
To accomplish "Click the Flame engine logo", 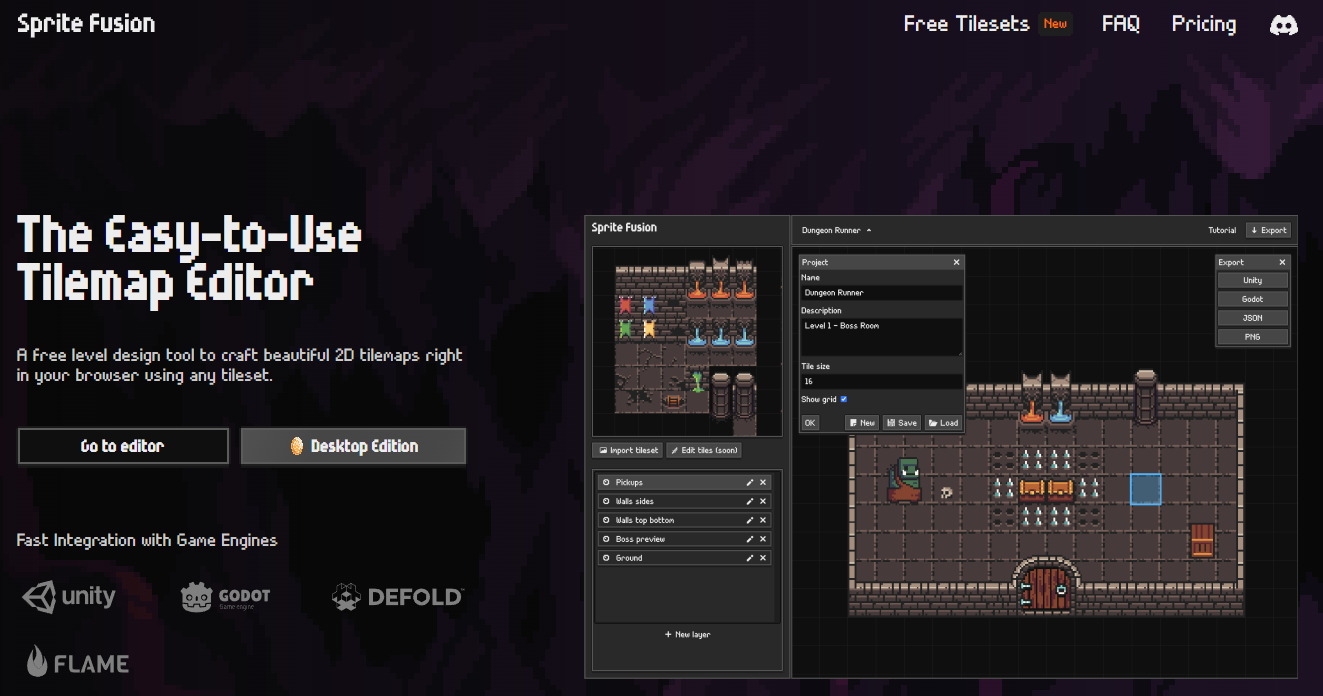I will (77, 662).
